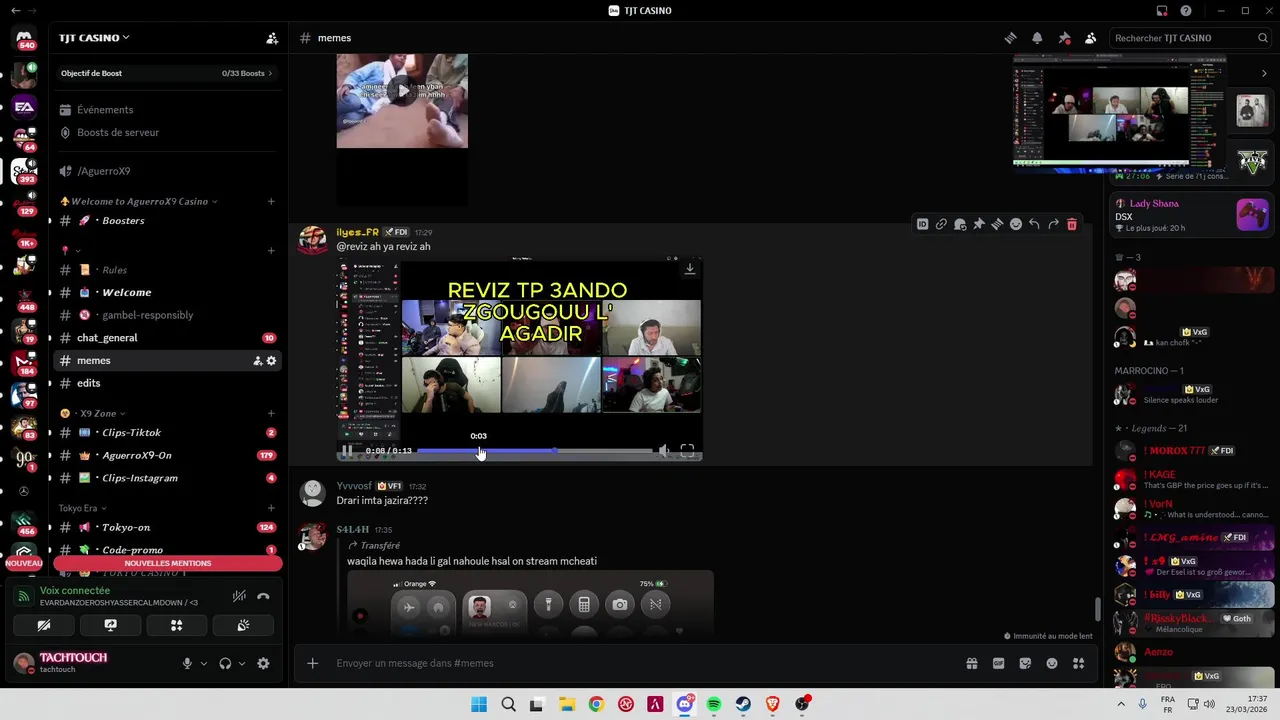1280x720 pixels.
Task: Open memes channel settings gear
Action: click(x=271, y=361)
